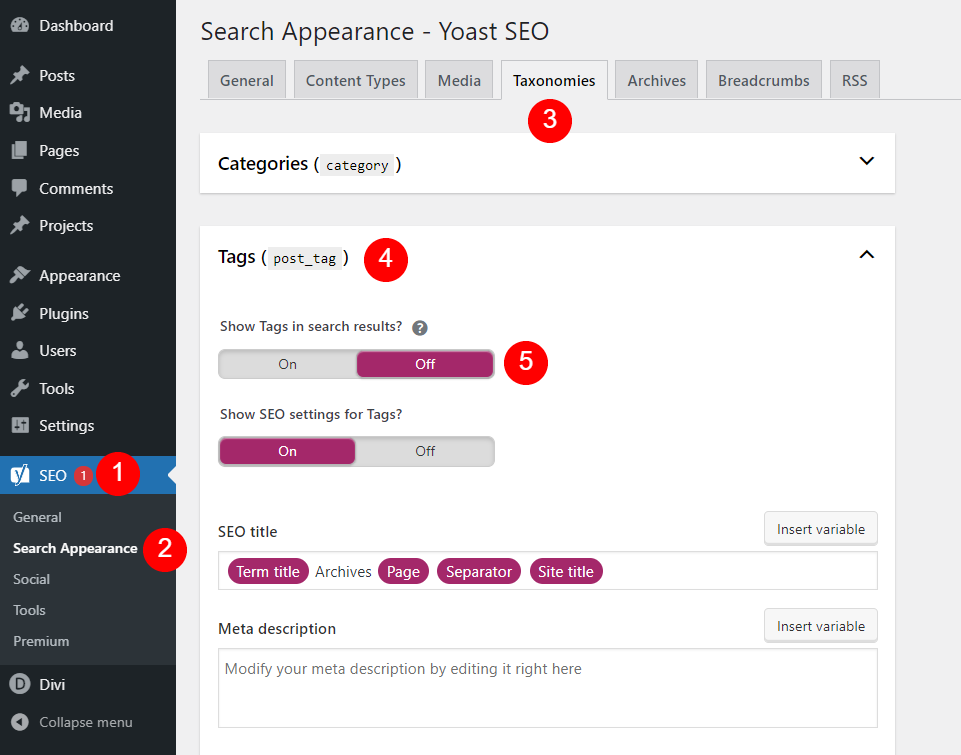Click the Plugins plug icon
961x755 pixels.
(20, 313)
